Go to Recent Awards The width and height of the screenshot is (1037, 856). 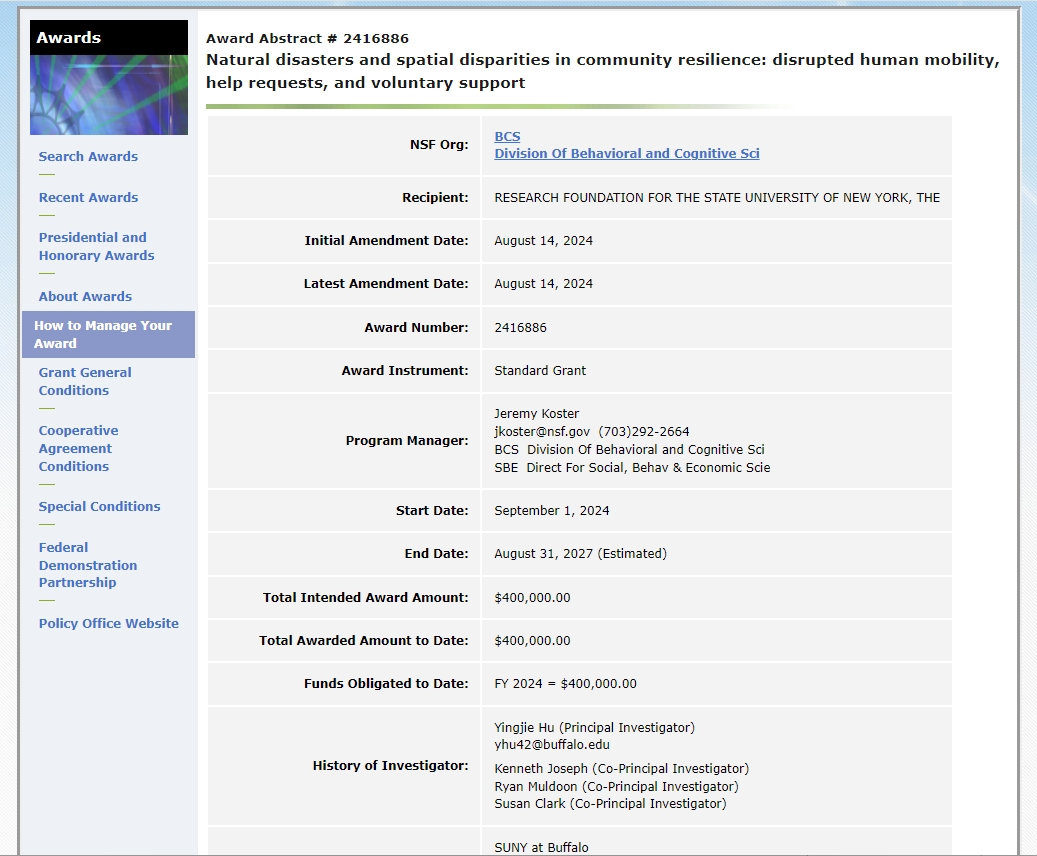coord(88,198)
